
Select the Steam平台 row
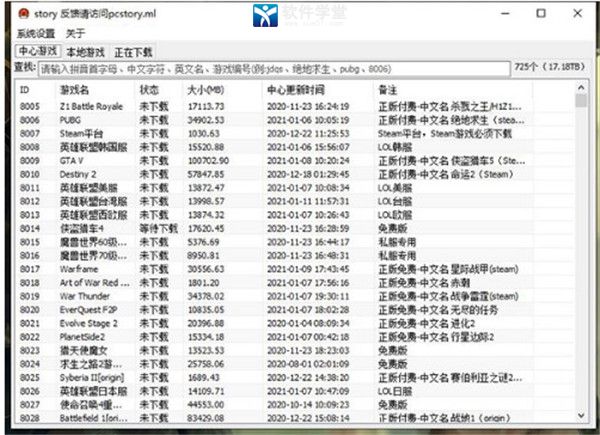coord(294,134)
